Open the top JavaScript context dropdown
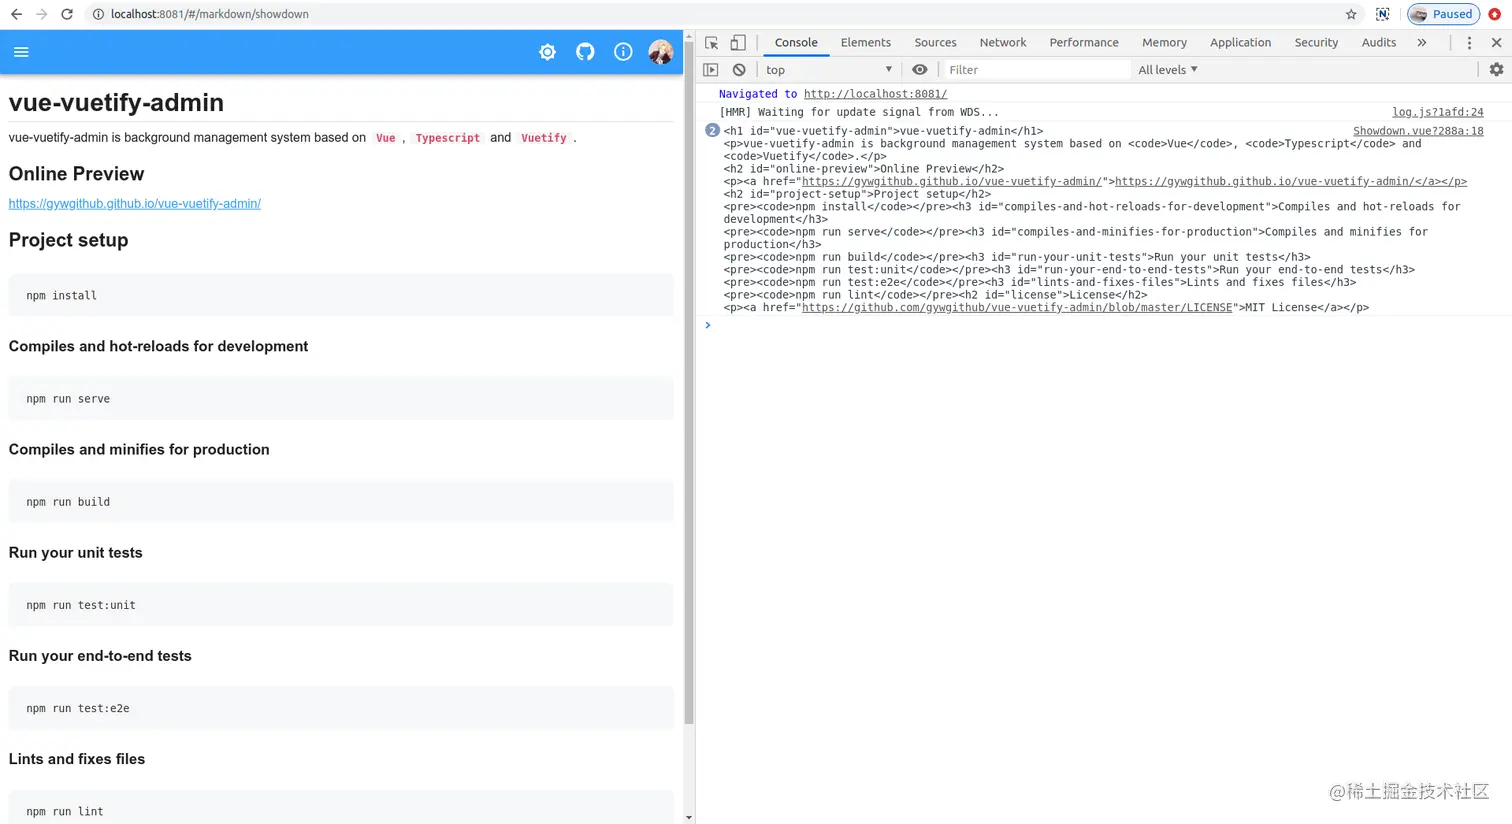Image resolution: width=1512 pixels, height=824 pixels. [x=828, y=70]
